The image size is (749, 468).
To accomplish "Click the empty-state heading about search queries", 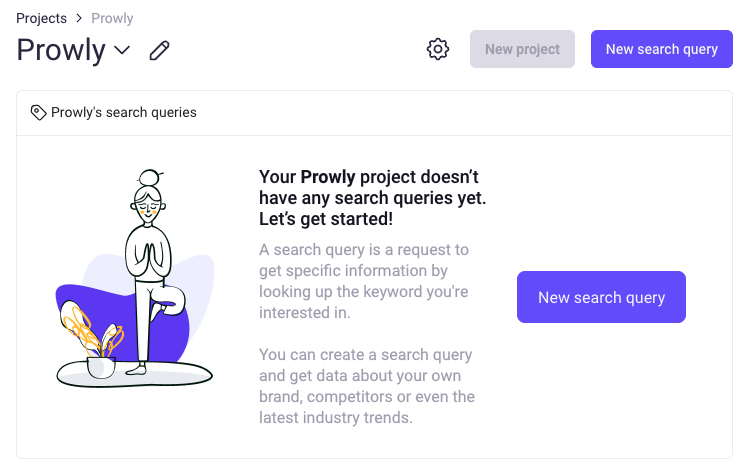I will (373, 198).
